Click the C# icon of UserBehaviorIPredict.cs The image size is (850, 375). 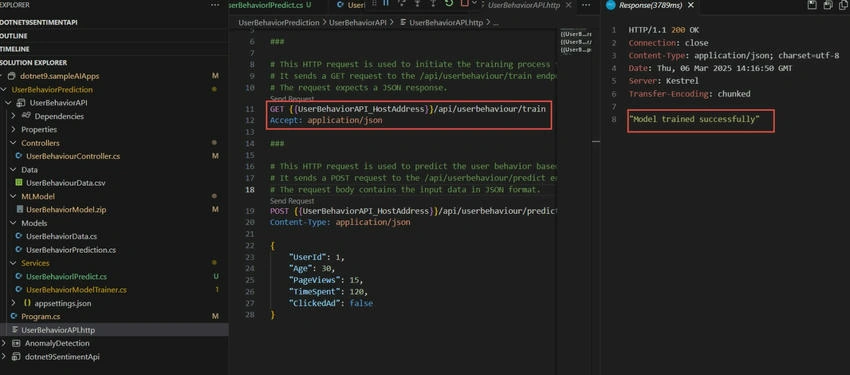click(x=18, y=276)
